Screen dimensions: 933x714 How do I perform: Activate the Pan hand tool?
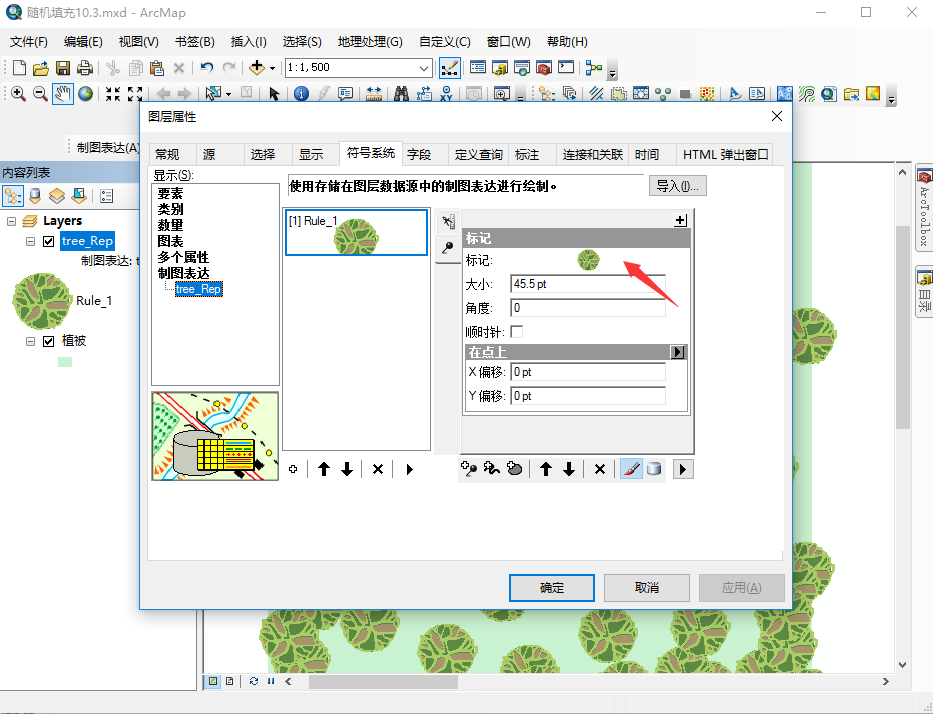coord(62,94)
